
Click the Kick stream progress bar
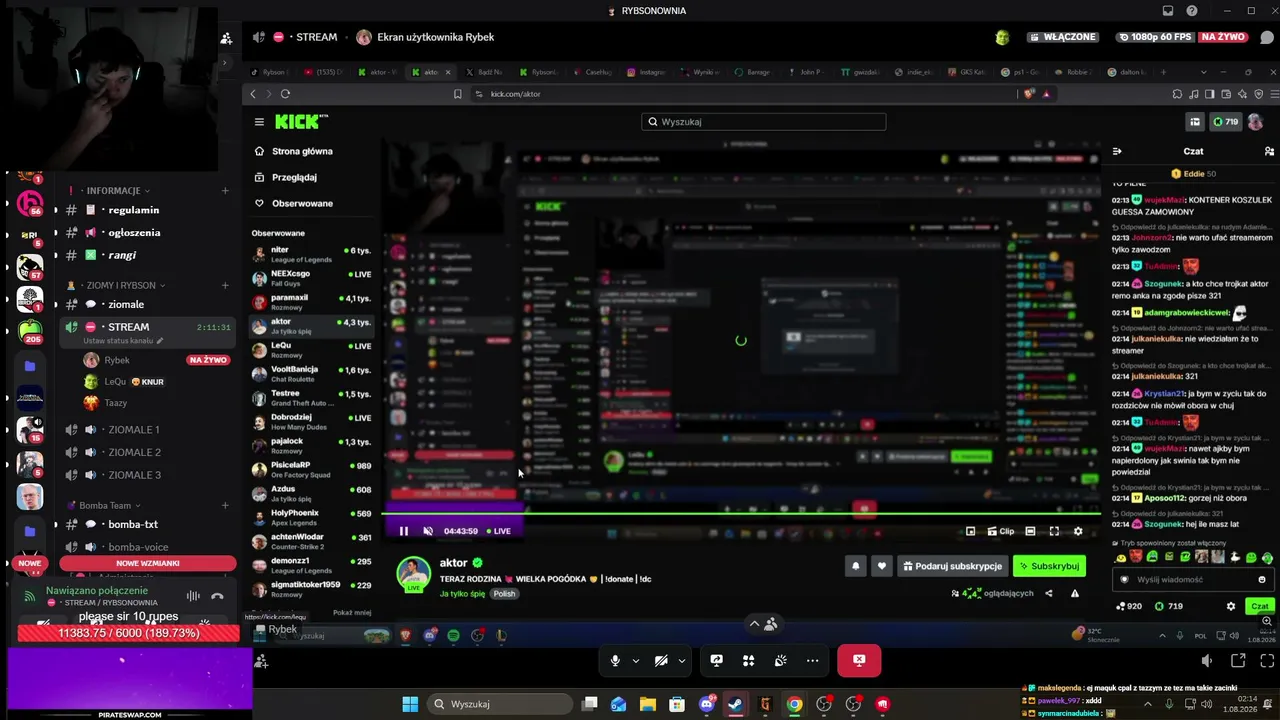point(741,515)
